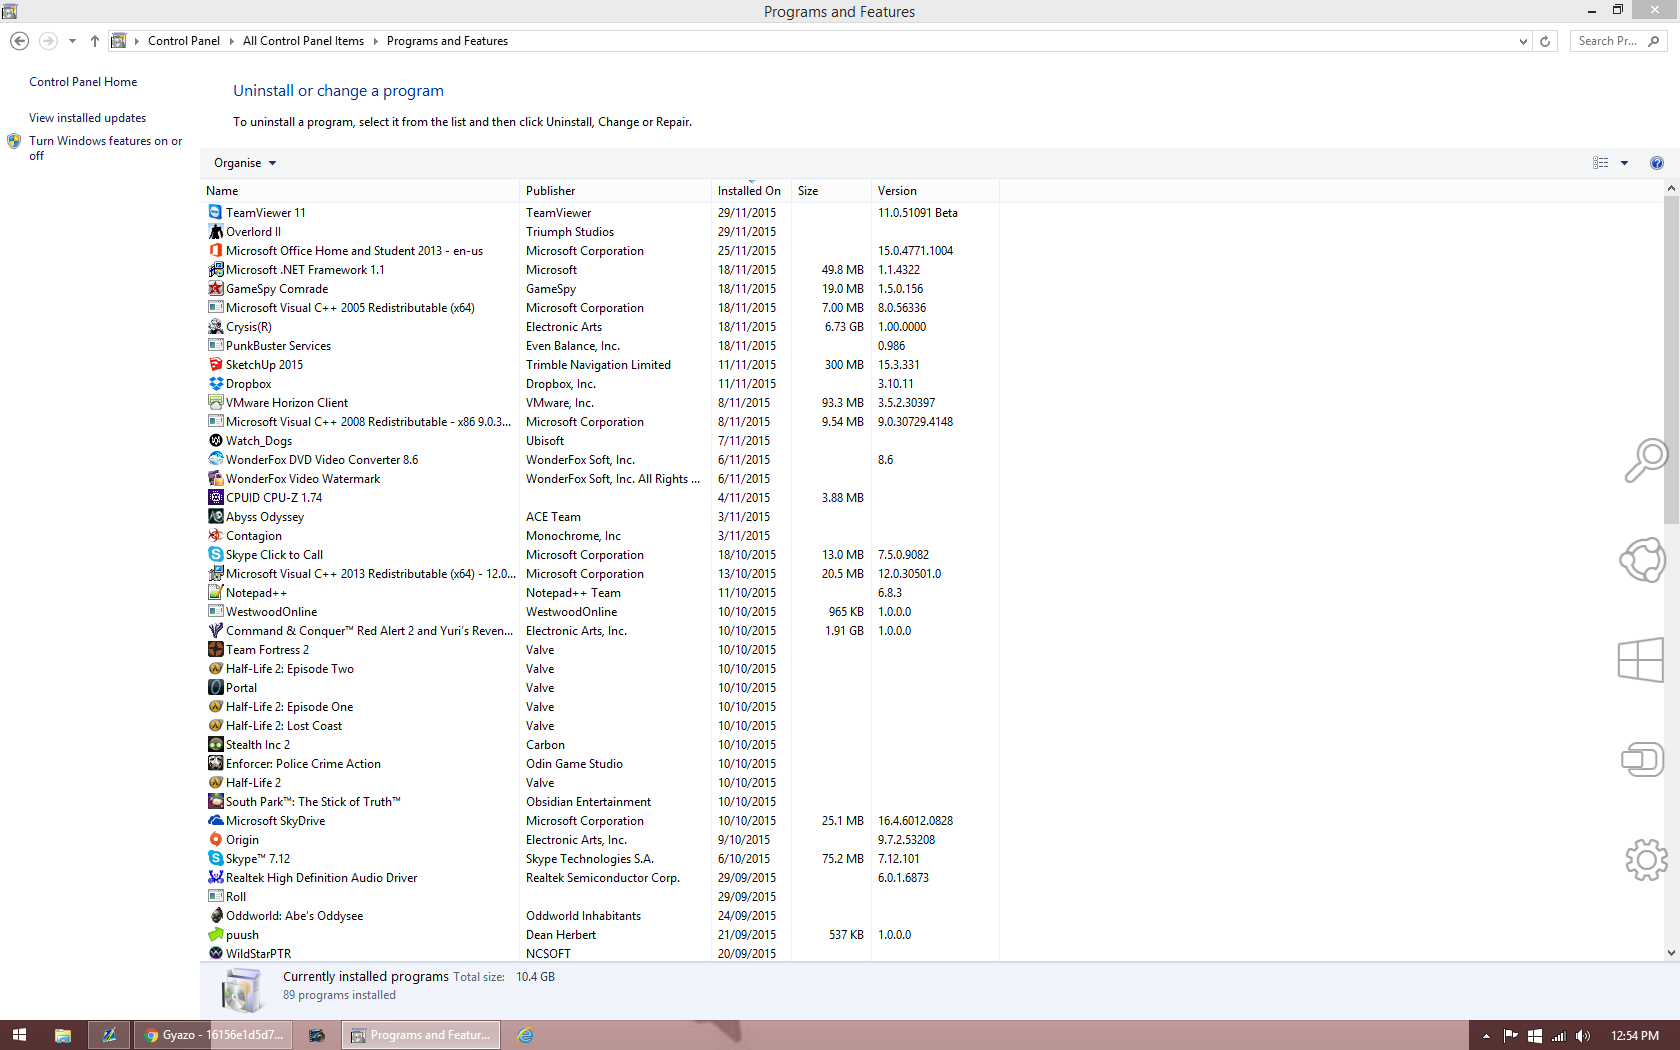Click the Portal program icon

tap(215, 687)
